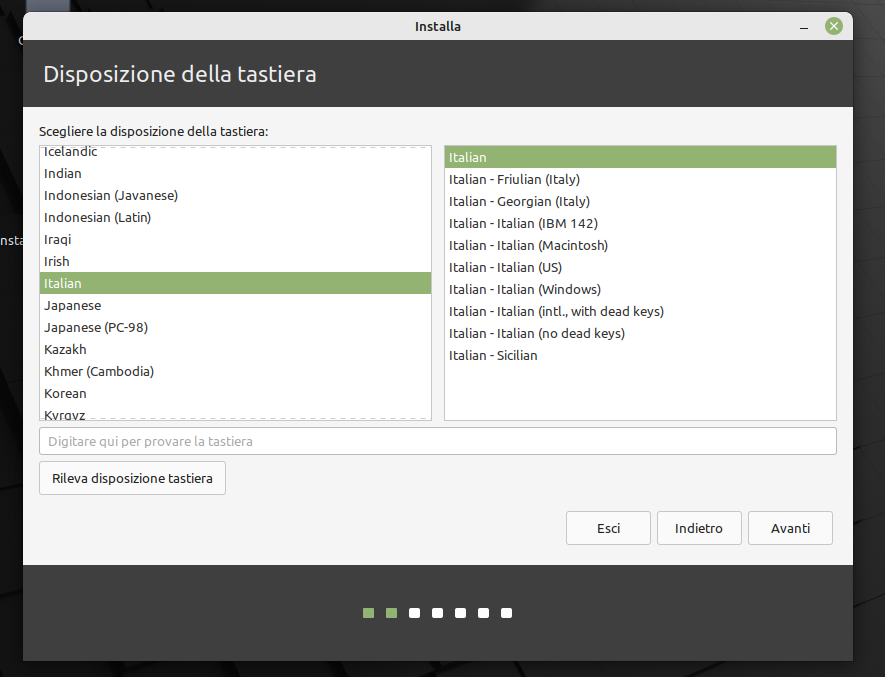
Task: Minimize the Installa window
Action: (804, 27)
